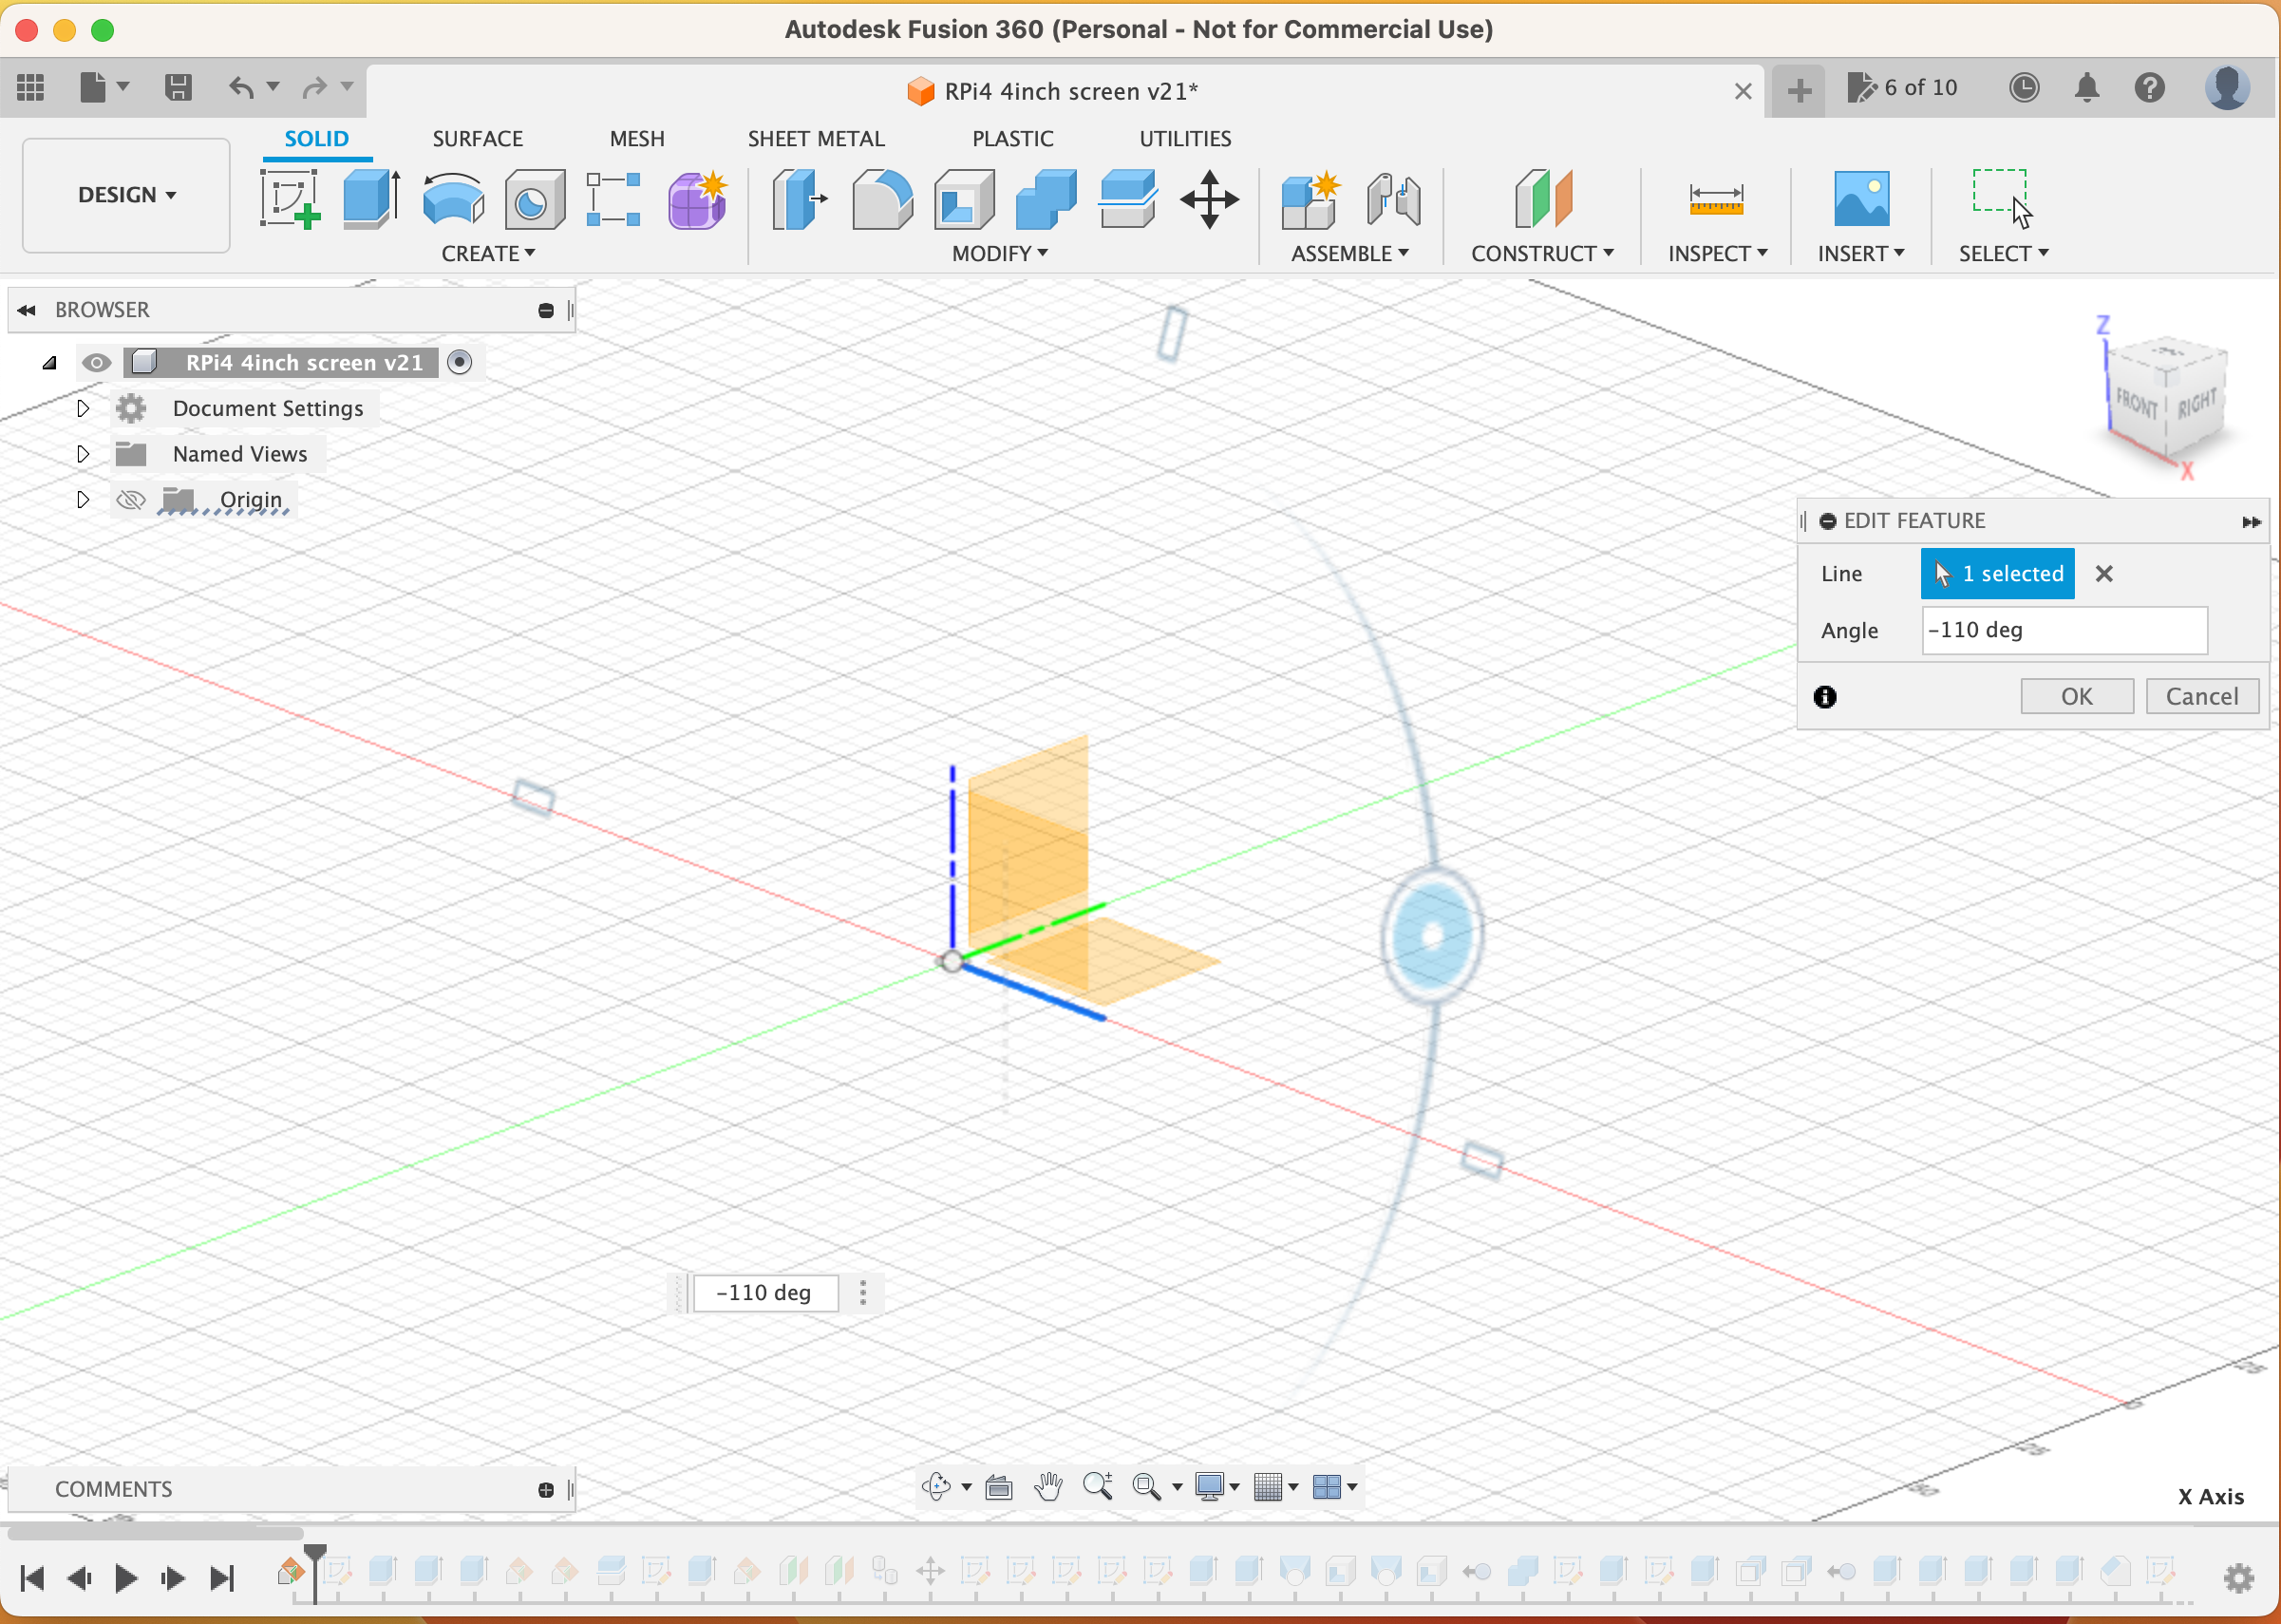Toggle visibility of Origin in browser
Screen dimensions: 2281x1624
pos(132,498)
